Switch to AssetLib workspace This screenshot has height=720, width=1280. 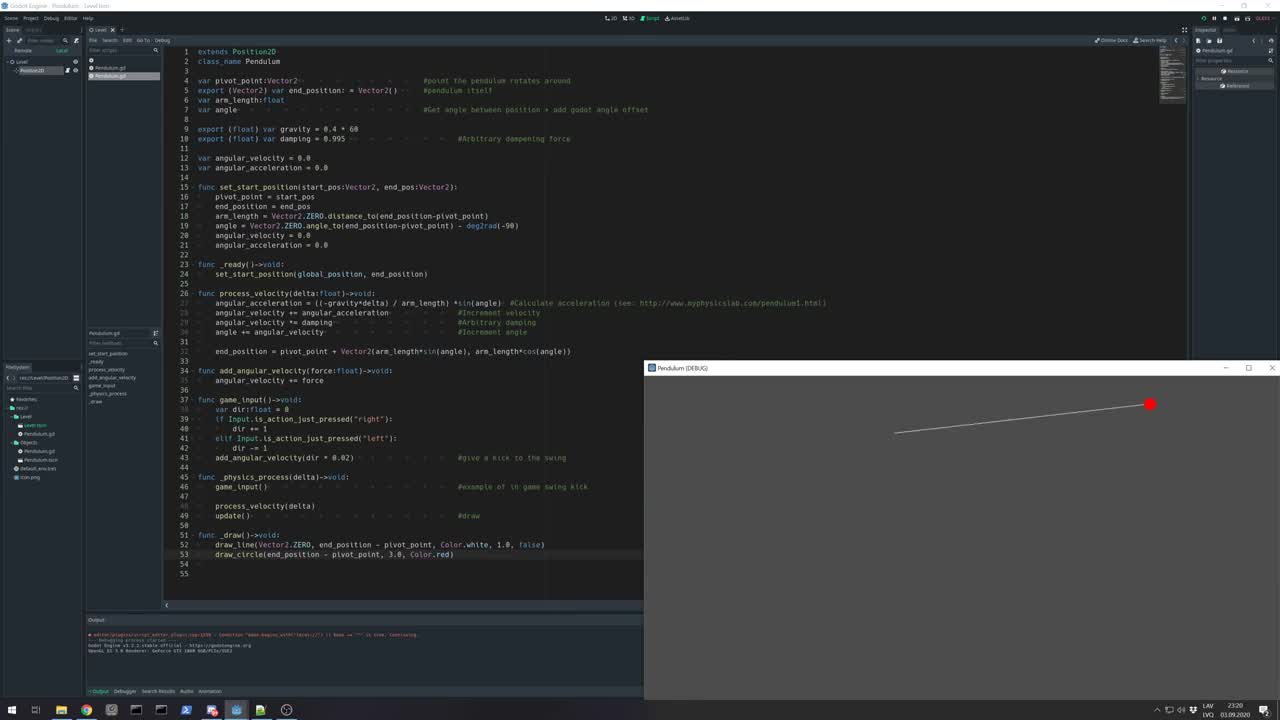(677, 18)
